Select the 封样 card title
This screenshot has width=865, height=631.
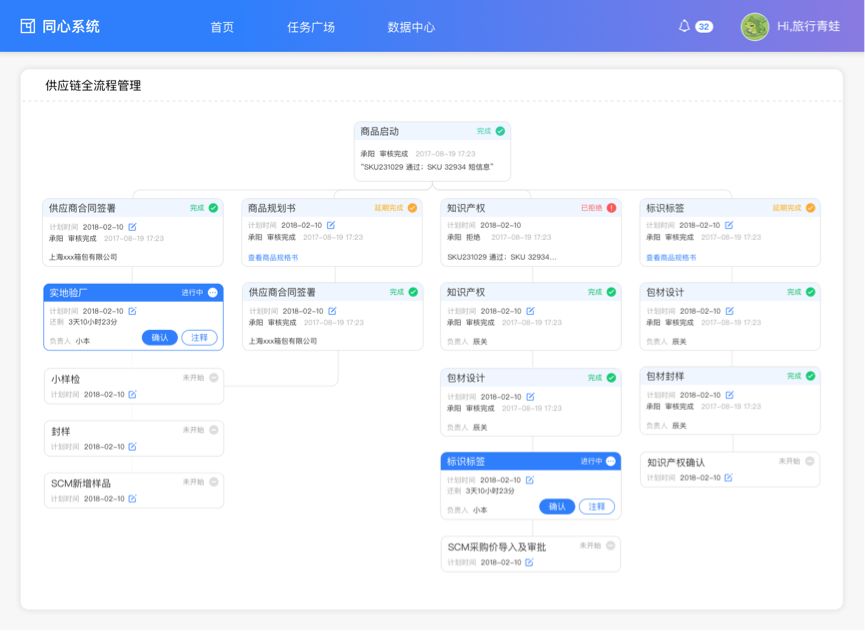pyautogui.click(x=61, y=431)
